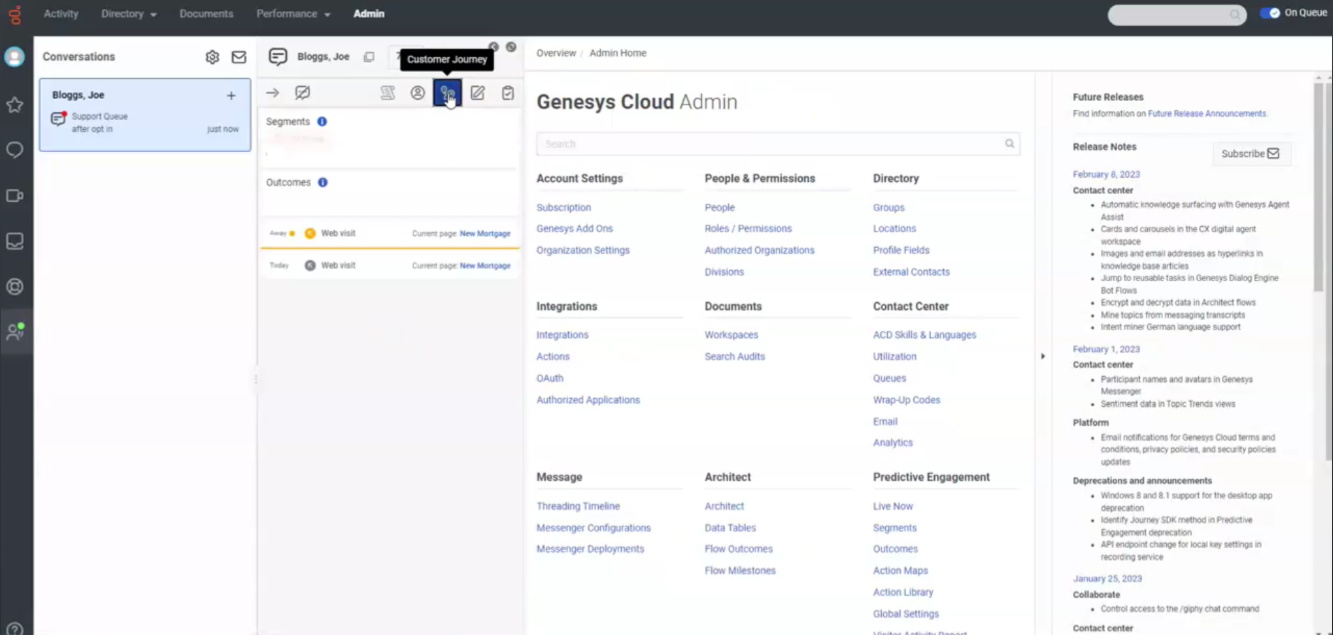Open the Documents menu item
This screenshot has width=1338, height=640.
[206, 14]
